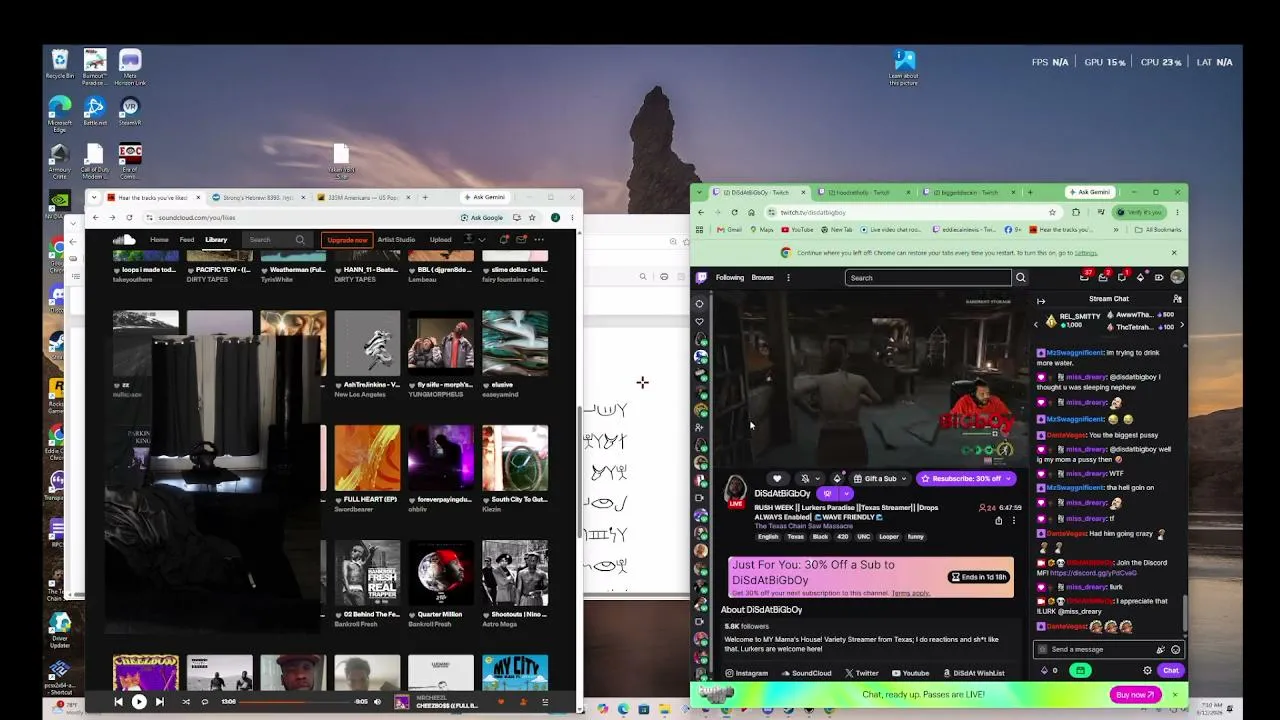Click the SoundCloud search magnifier icon
Image resolution: width=1280 pixels, height=720 pixels.
(x=300, y=240)
